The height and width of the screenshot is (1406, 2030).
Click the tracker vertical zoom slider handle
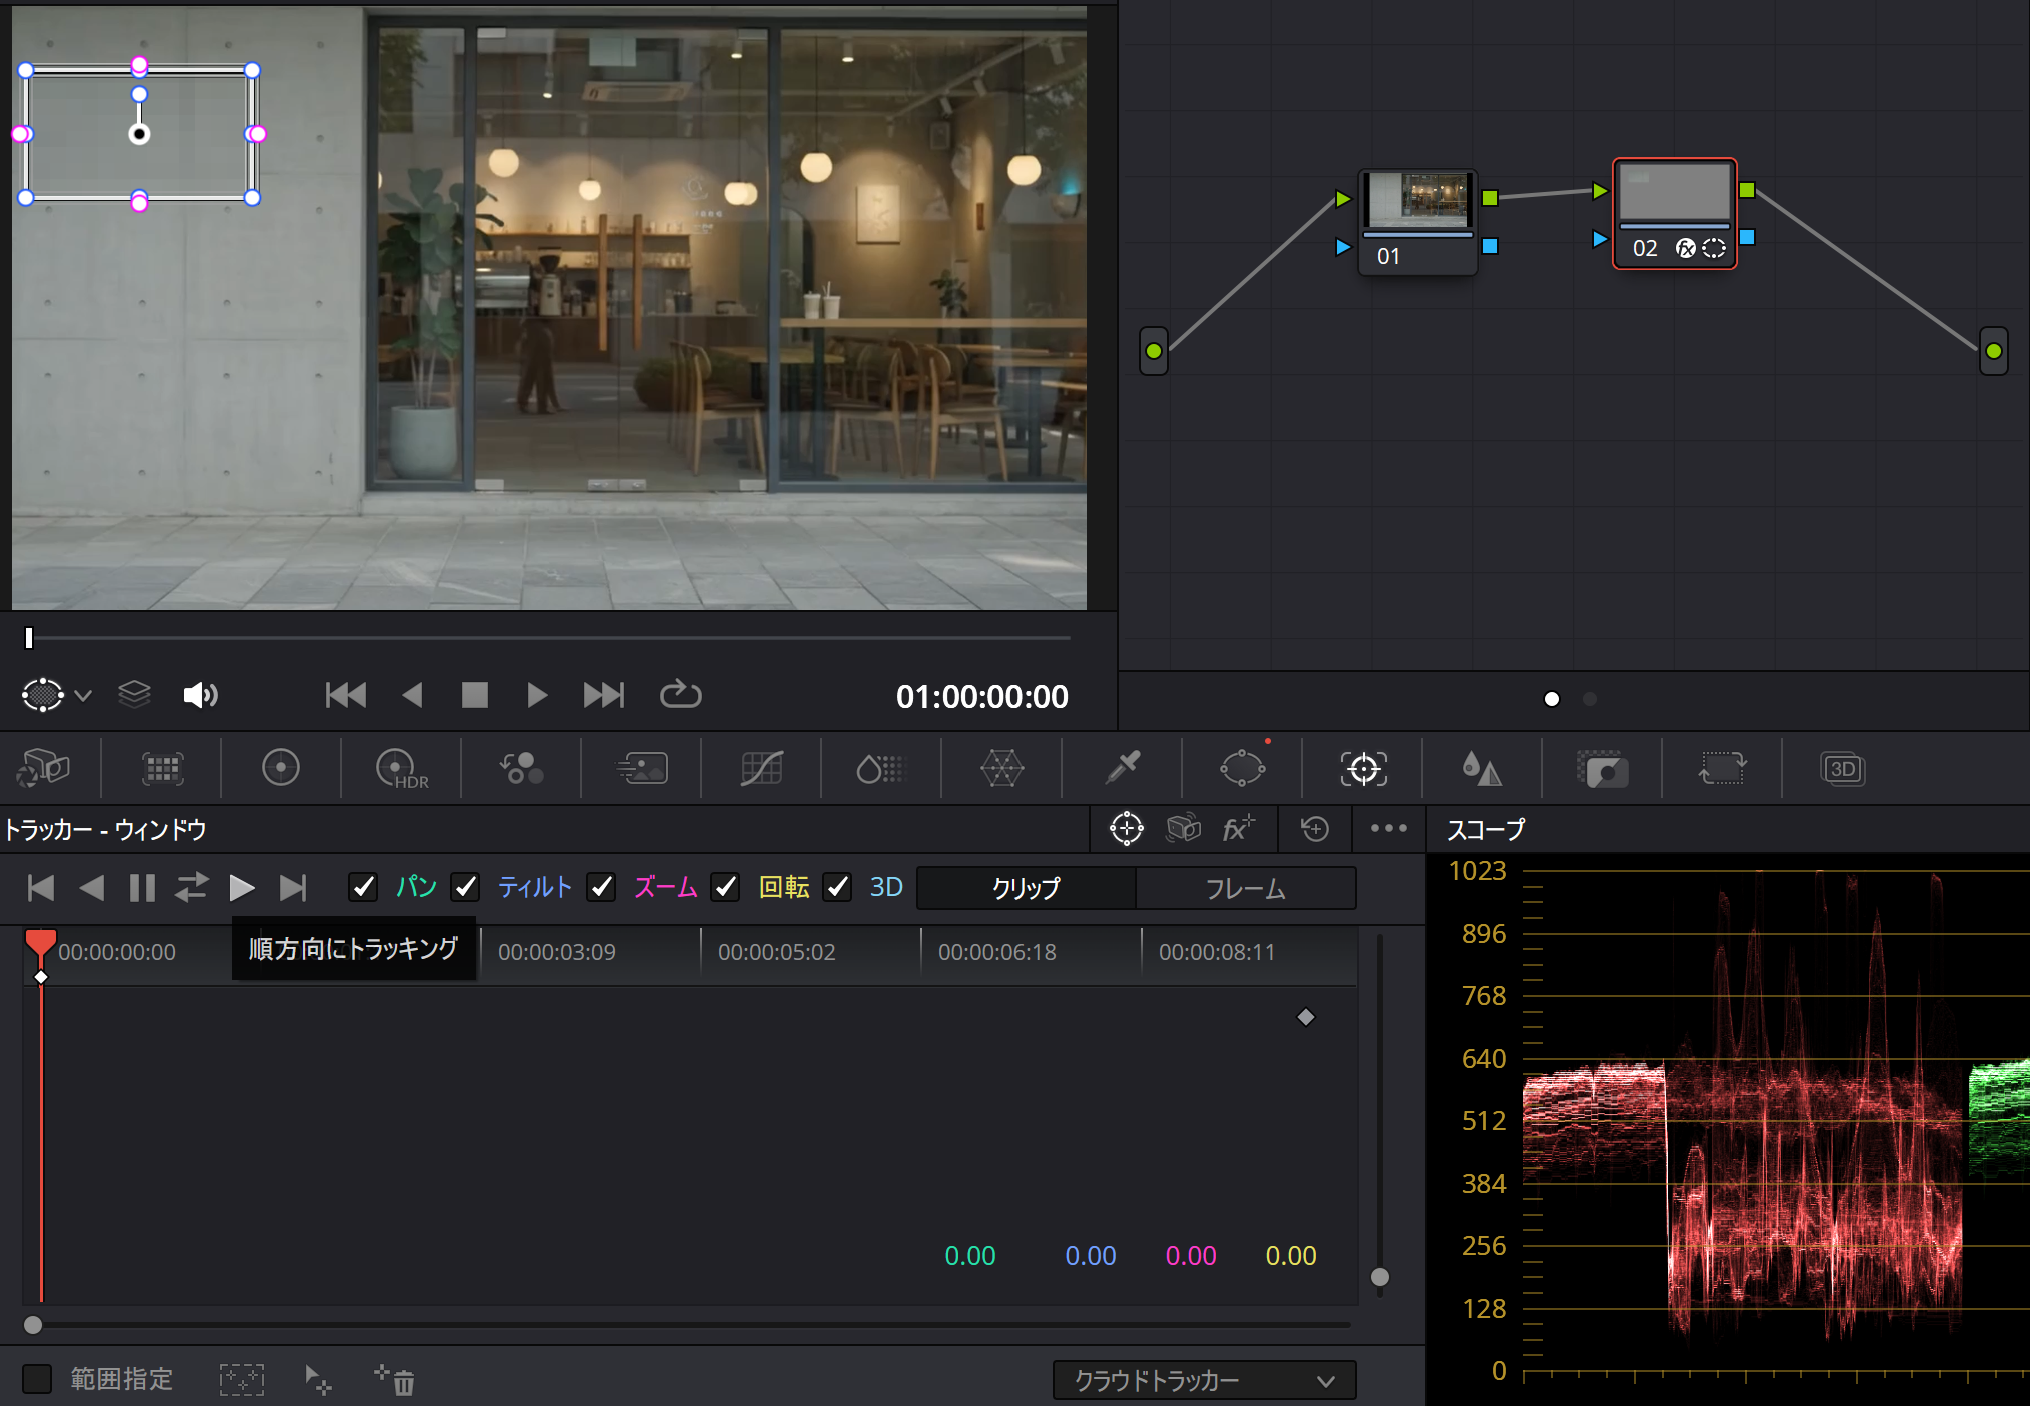(x=1380, y=1277)
